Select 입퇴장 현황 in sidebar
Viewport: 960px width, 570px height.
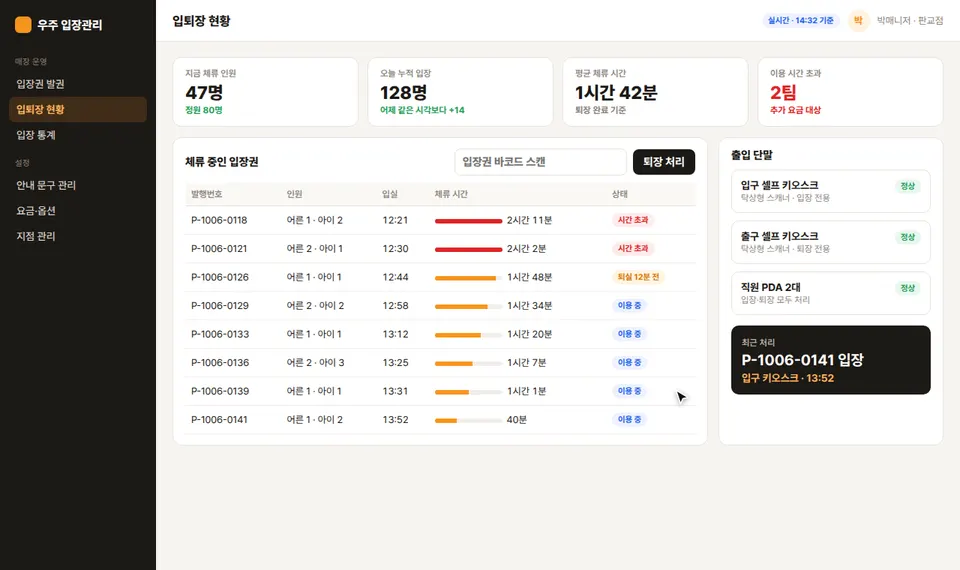pyautogui.click(x=78, y=109)
